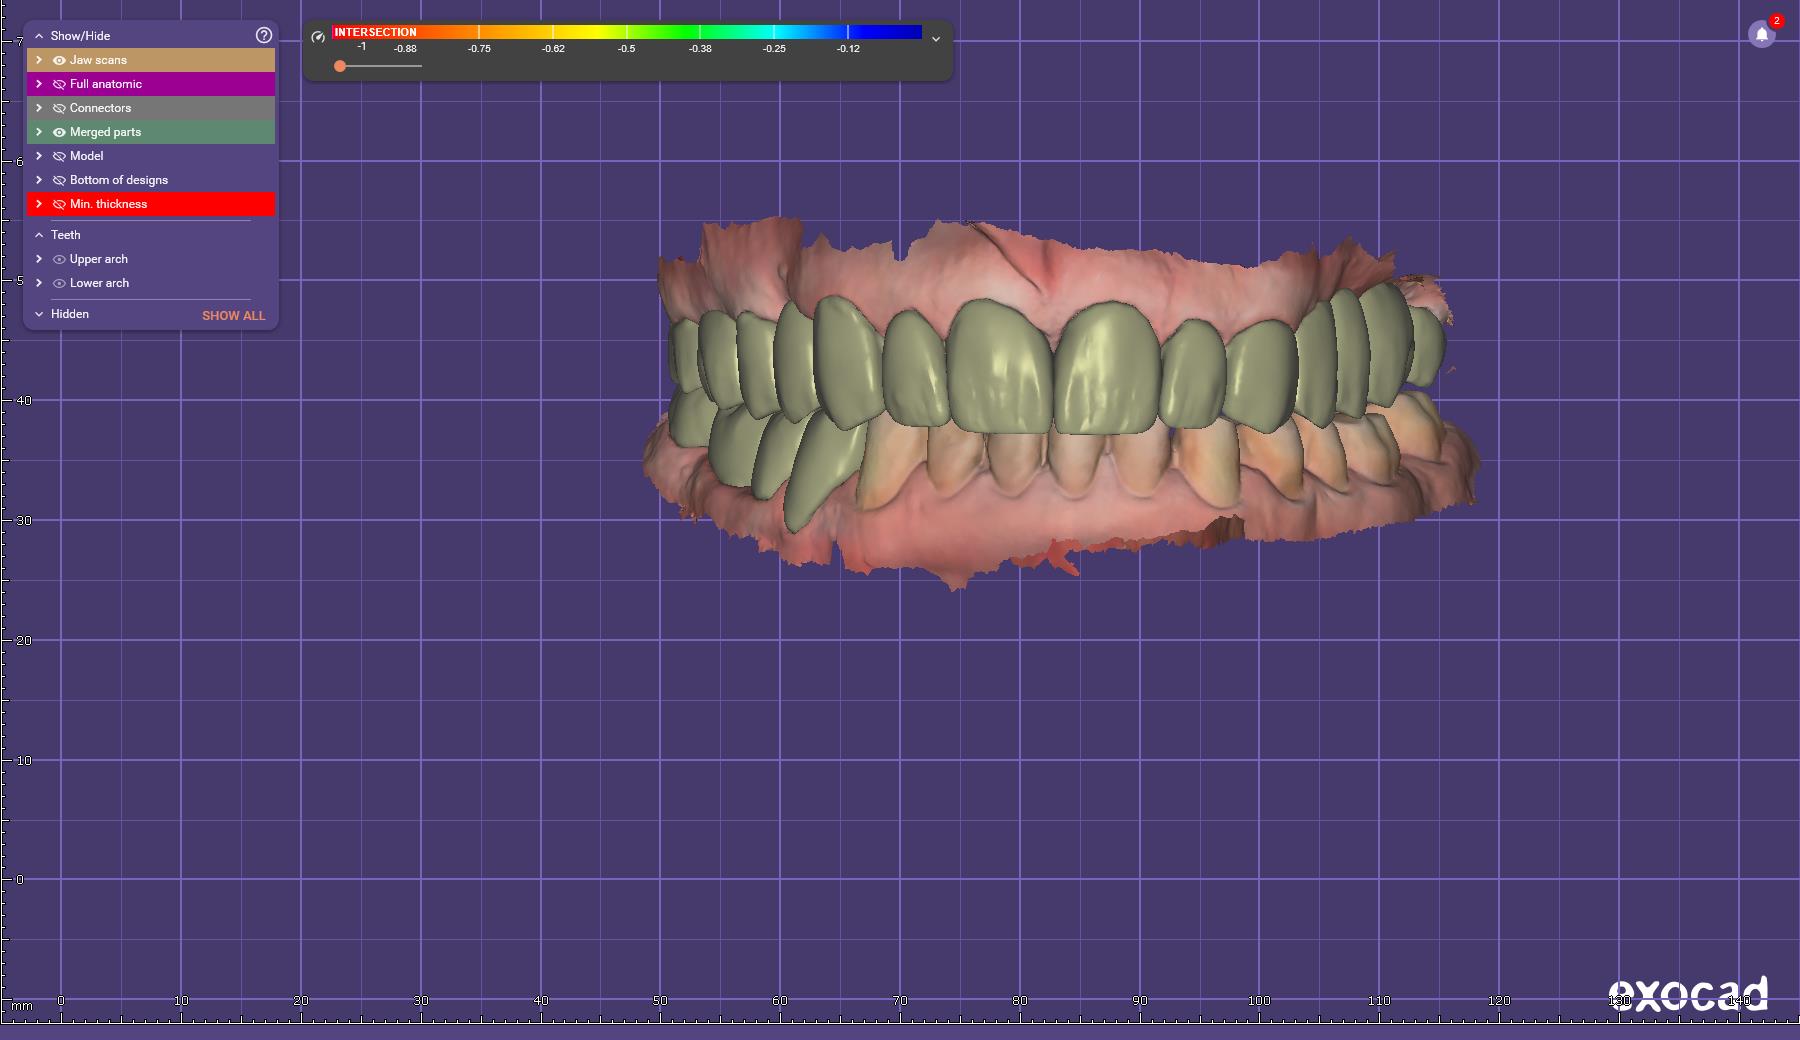This screenshot has width=1800, height=1040.
Task: Select the Merged parts row label
Action: [x=105, y=132]
